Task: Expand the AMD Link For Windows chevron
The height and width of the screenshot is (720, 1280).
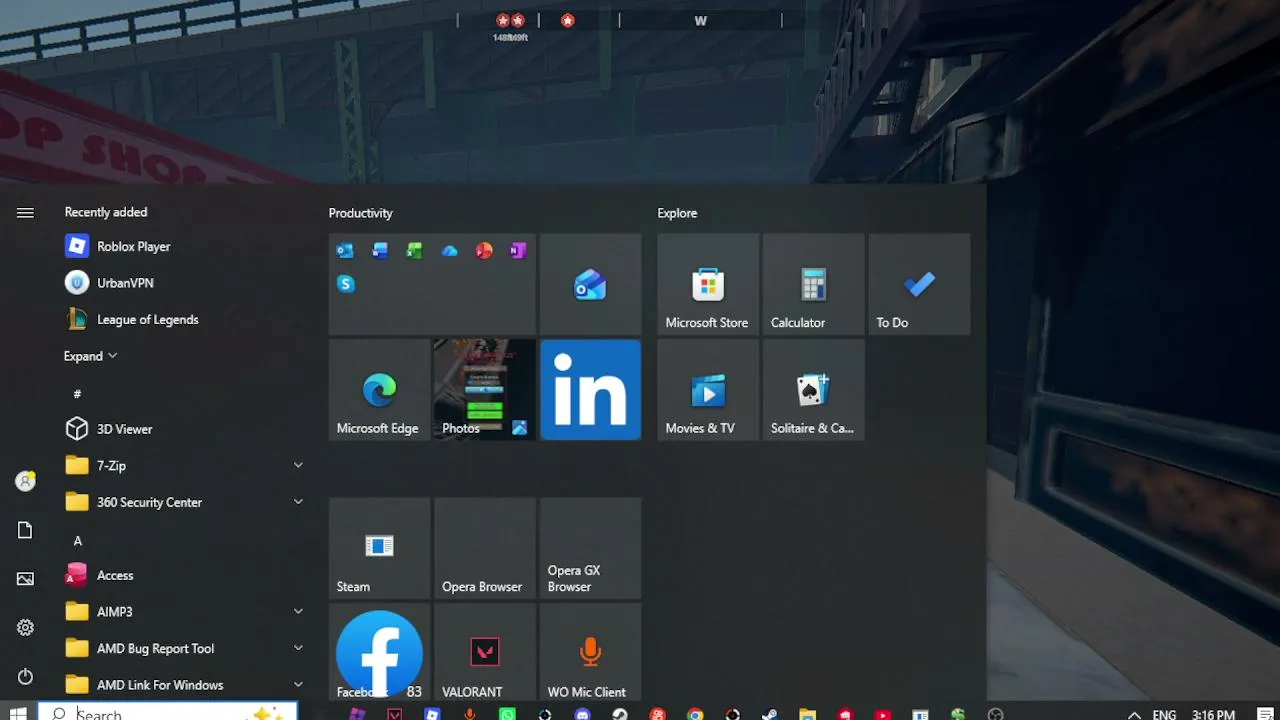Action: (298, 684)
